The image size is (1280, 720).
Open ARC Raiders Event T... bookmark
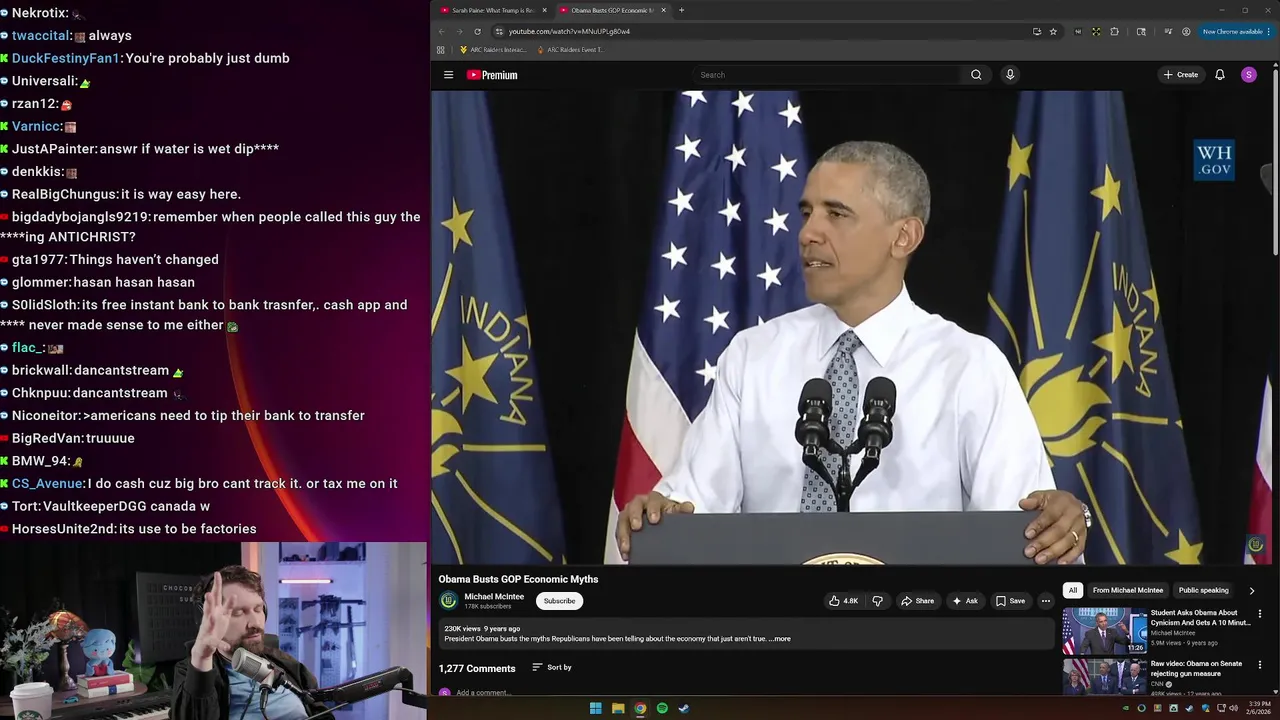coord(570,49)
